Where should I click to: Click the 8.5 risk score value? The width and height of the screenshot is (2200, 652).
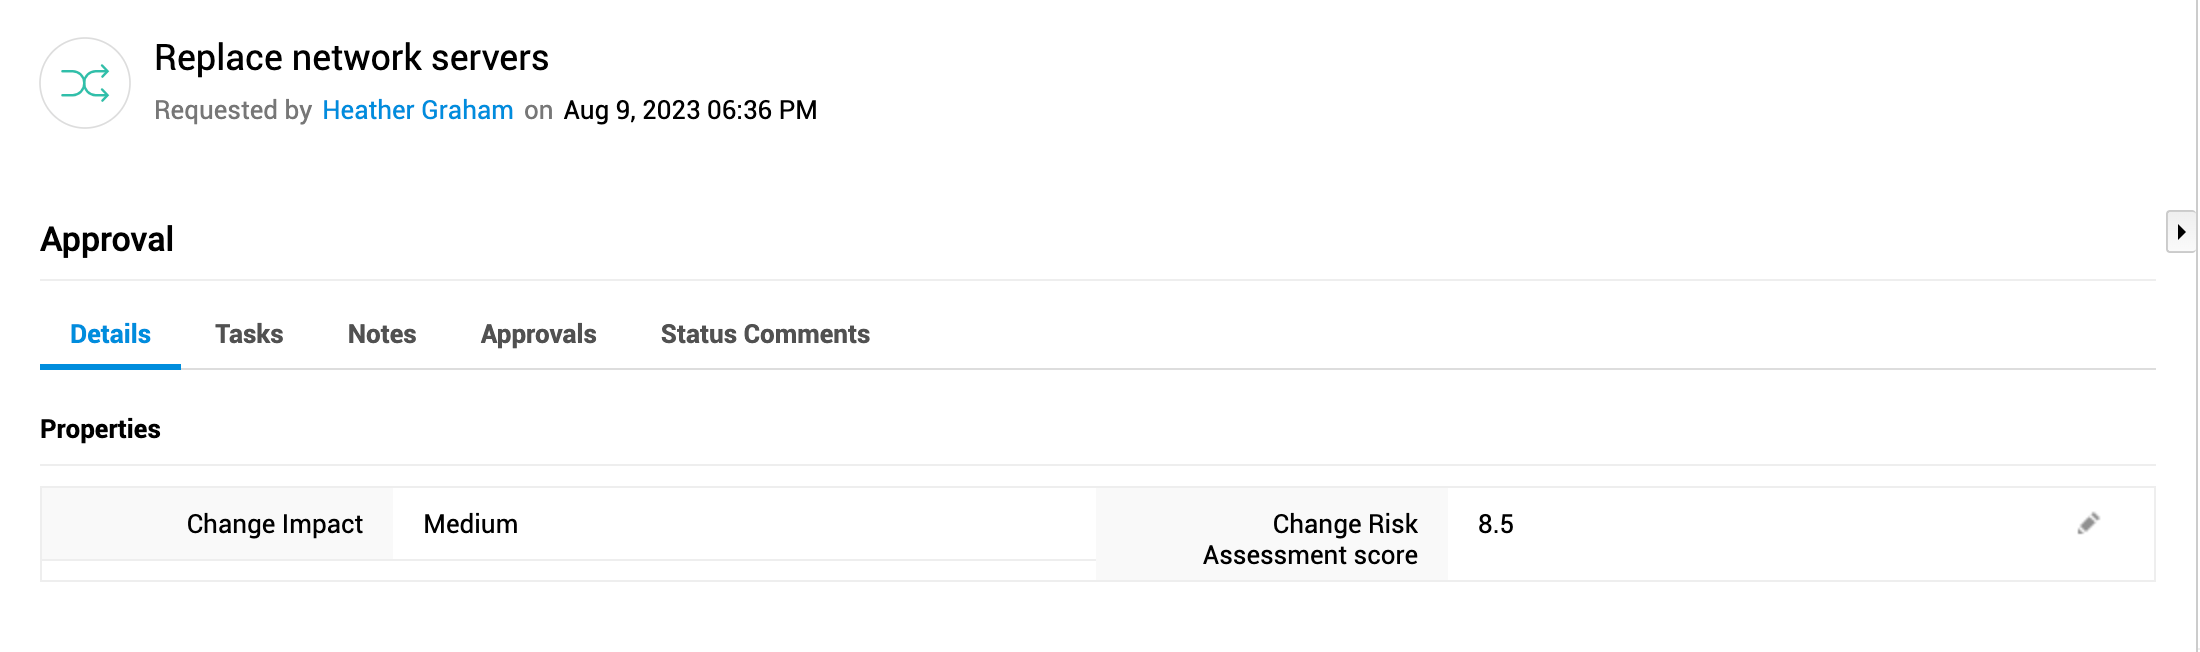click(x=1495, y=524)
